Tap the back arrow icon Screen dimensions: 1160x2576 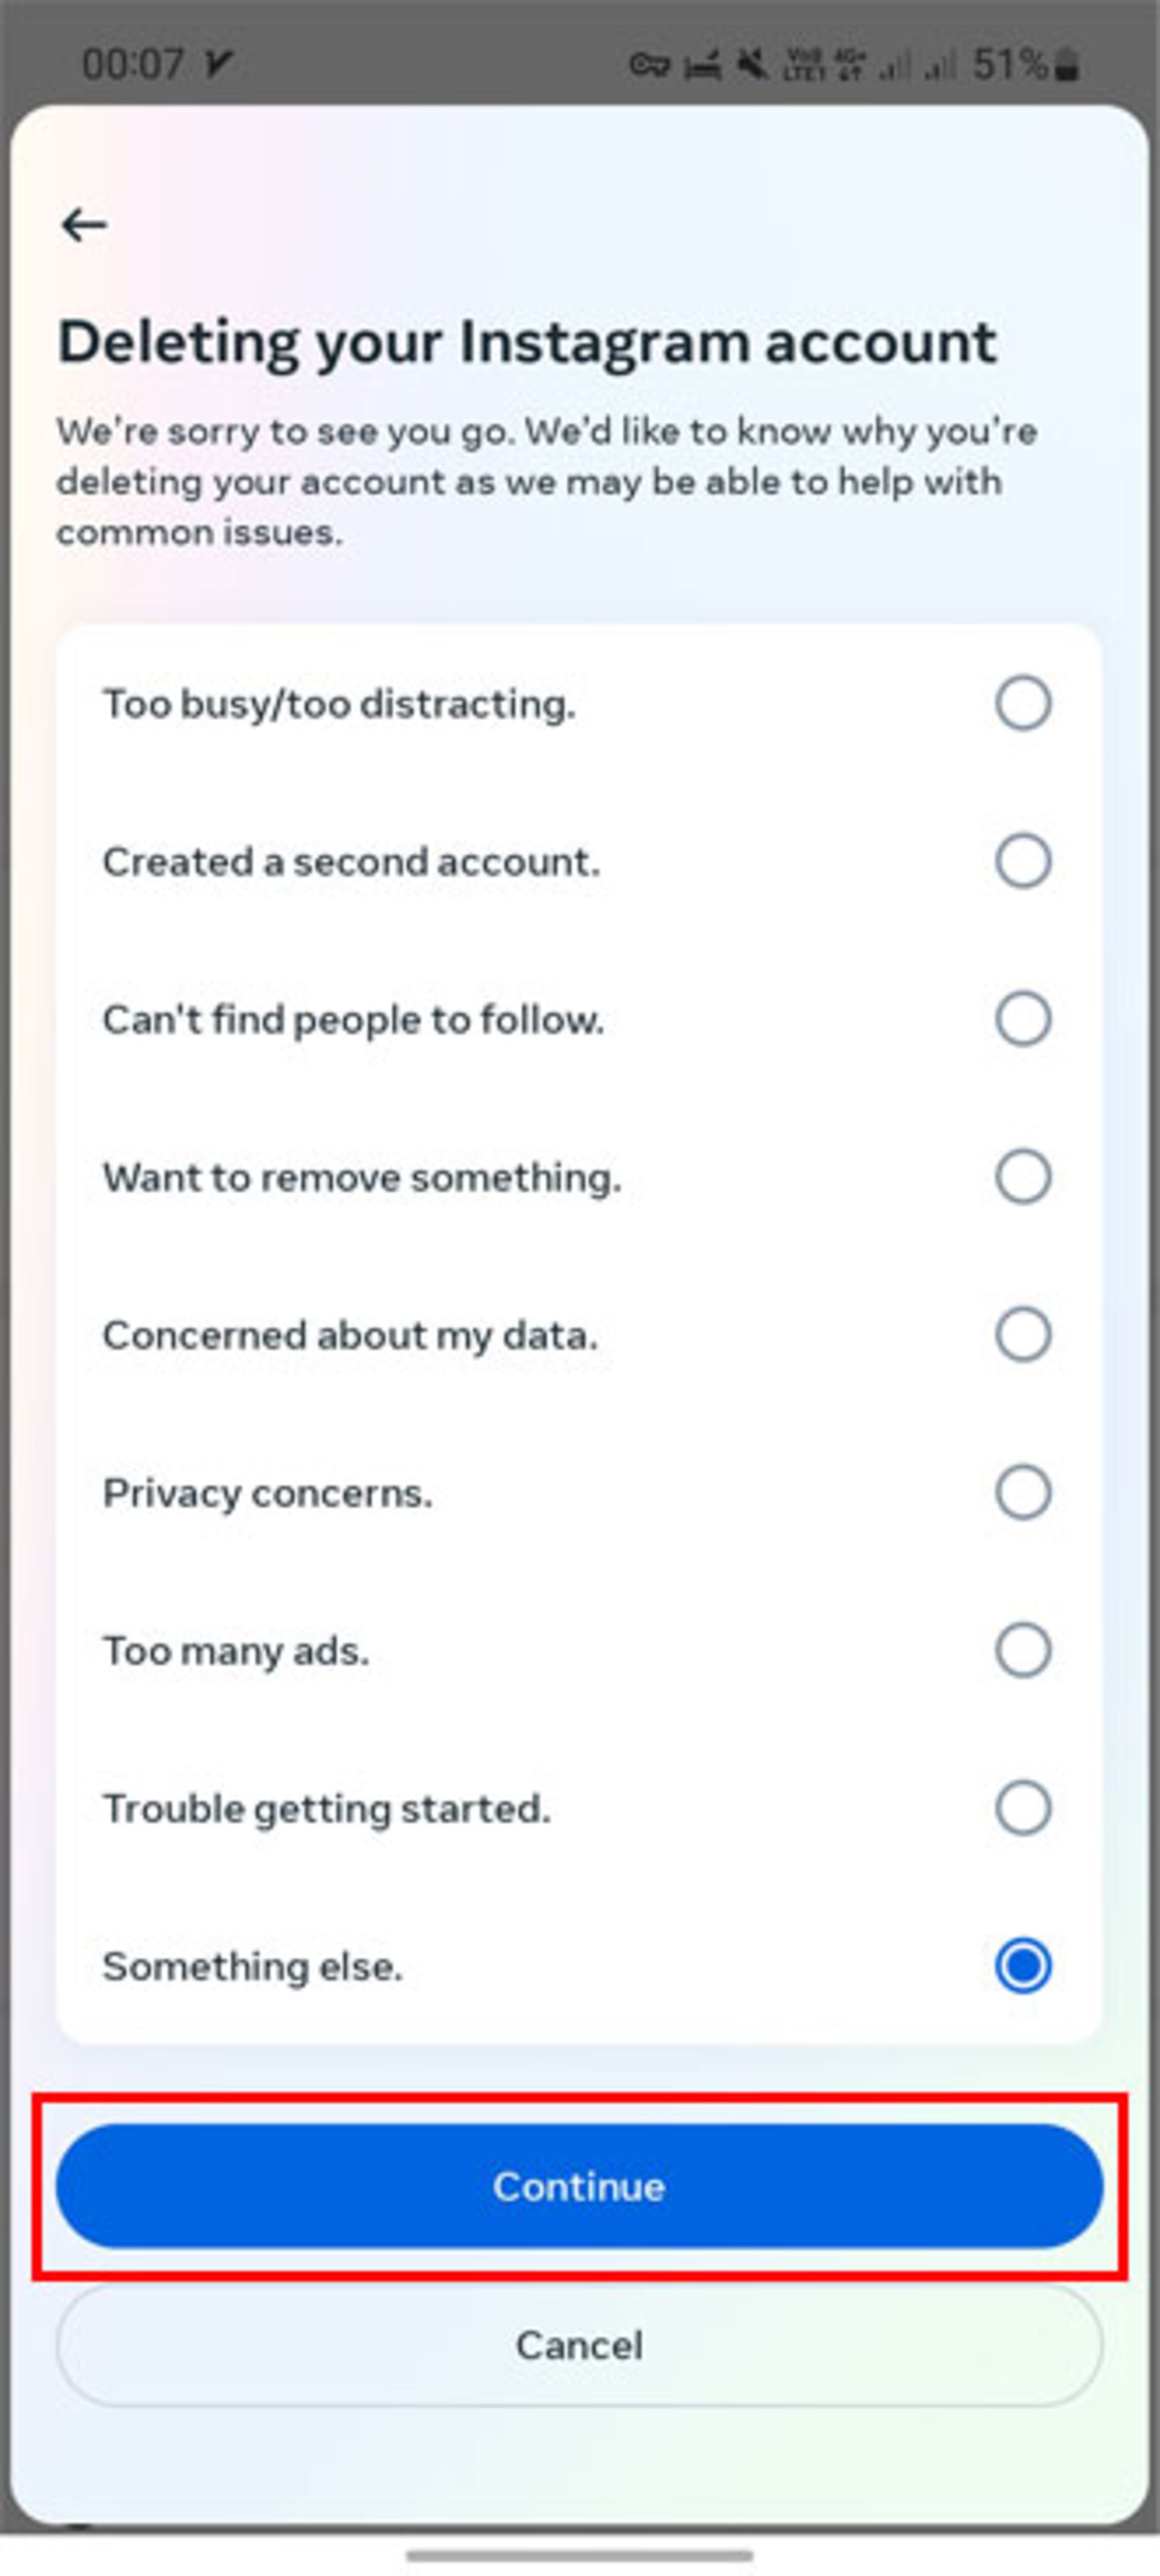(x=84, y=224)
